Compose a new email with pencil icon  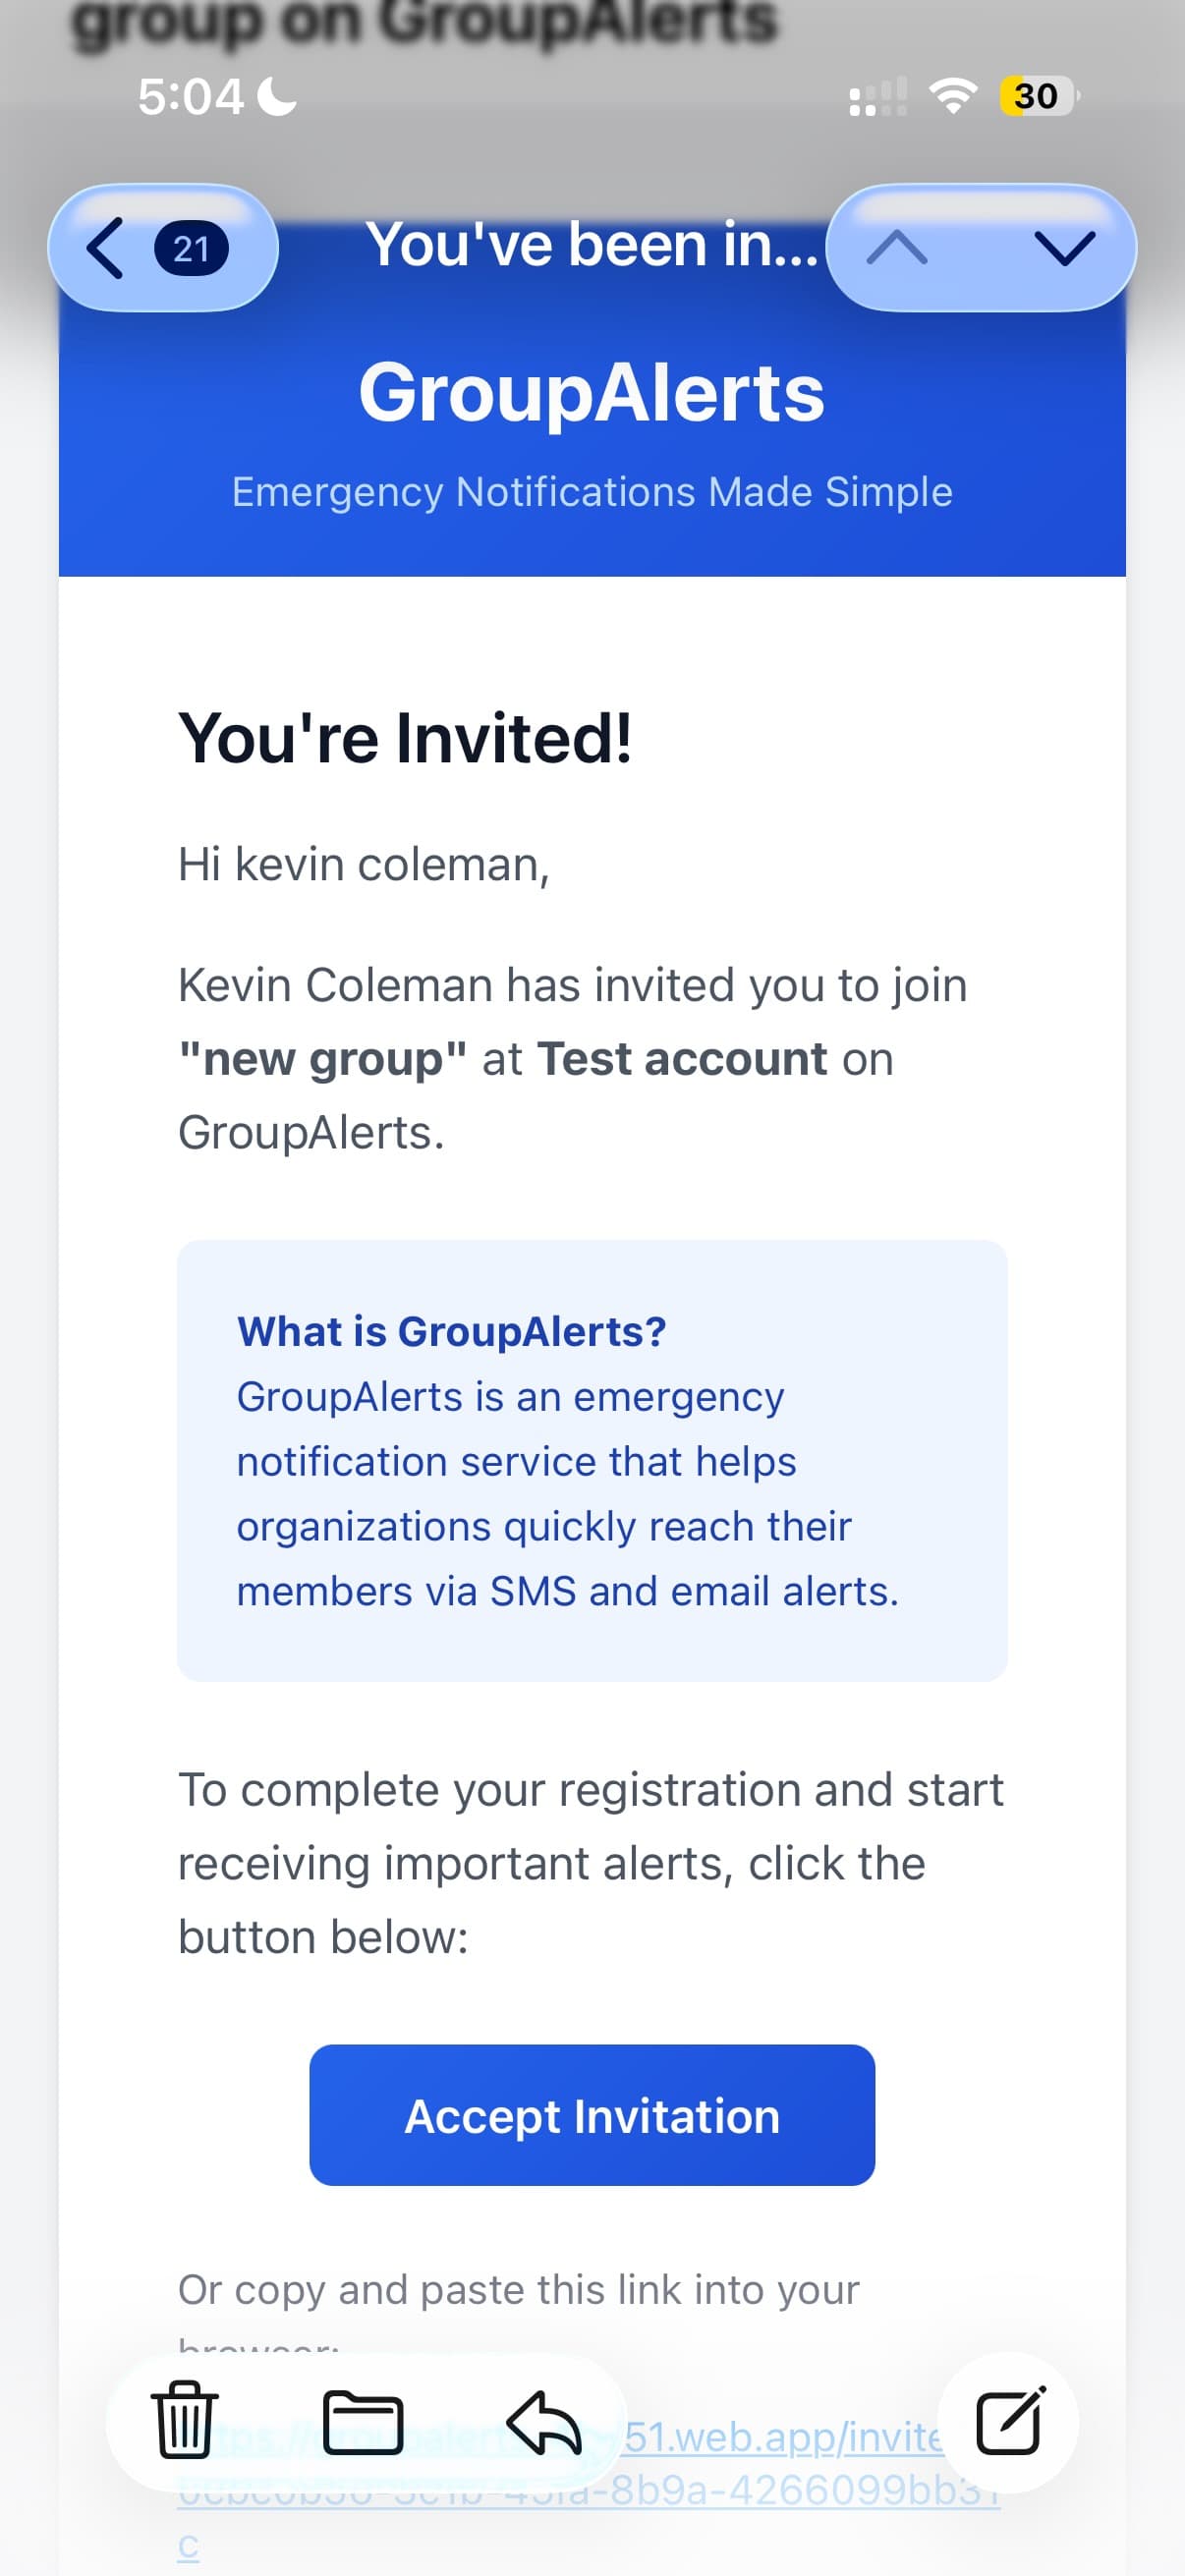(x=1007, y=2422)
